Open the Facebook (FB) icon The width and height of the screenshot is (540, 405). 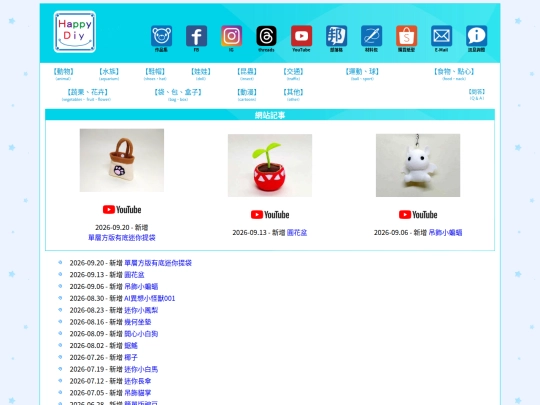click(196, 36)
